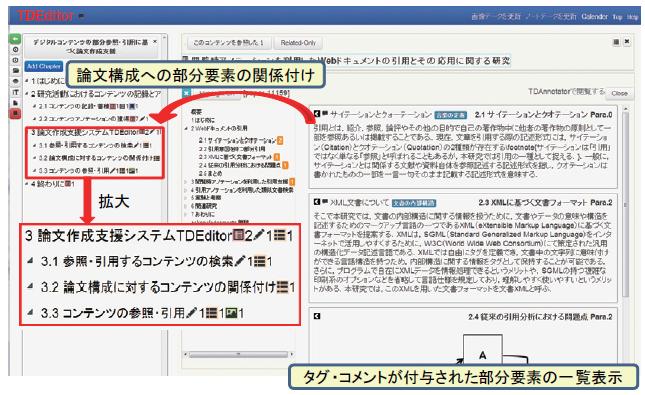The width and height of the screenshot is (645, 395).
Task: Click the X at panel top right
Action: click(627, 42)
